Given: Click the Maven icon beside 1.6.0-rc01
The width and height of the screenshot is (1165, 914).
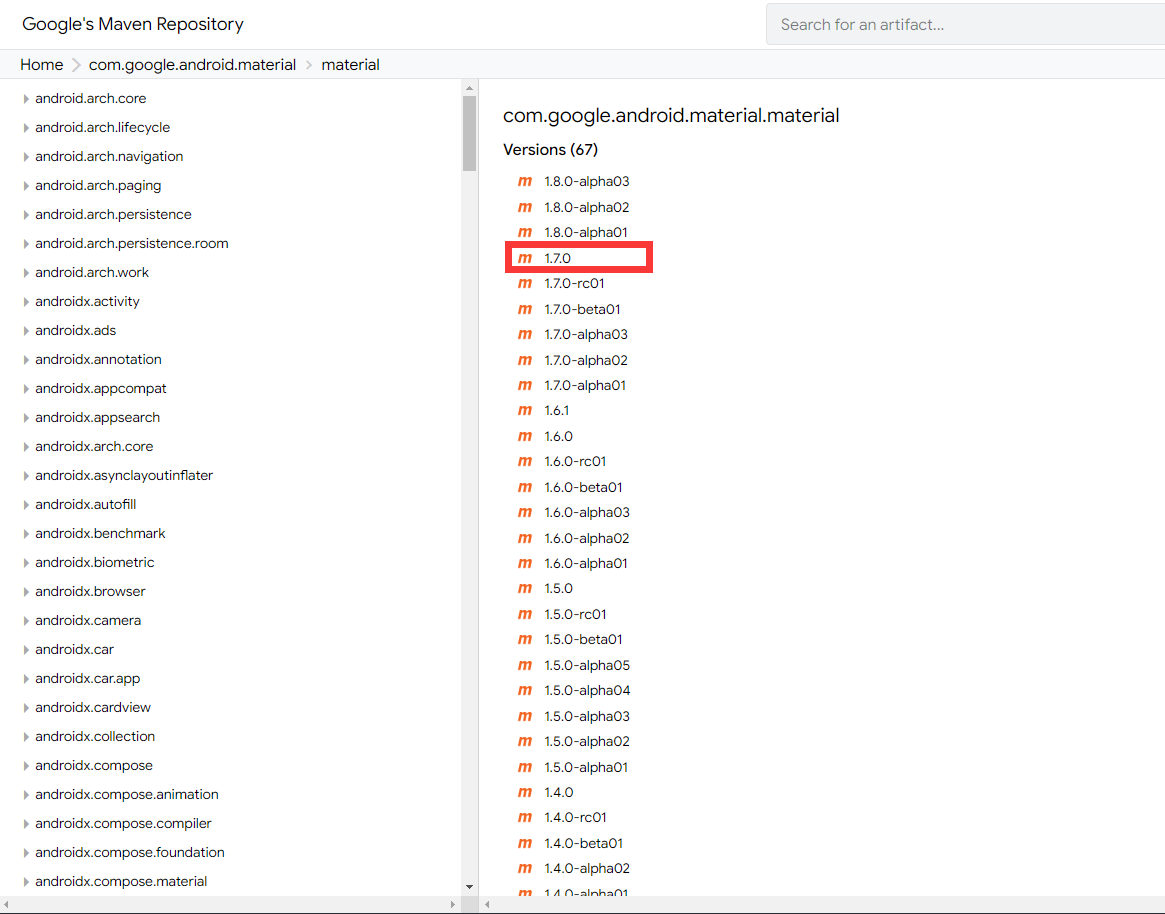Looking at the screenshot, I should pos(525,462).
